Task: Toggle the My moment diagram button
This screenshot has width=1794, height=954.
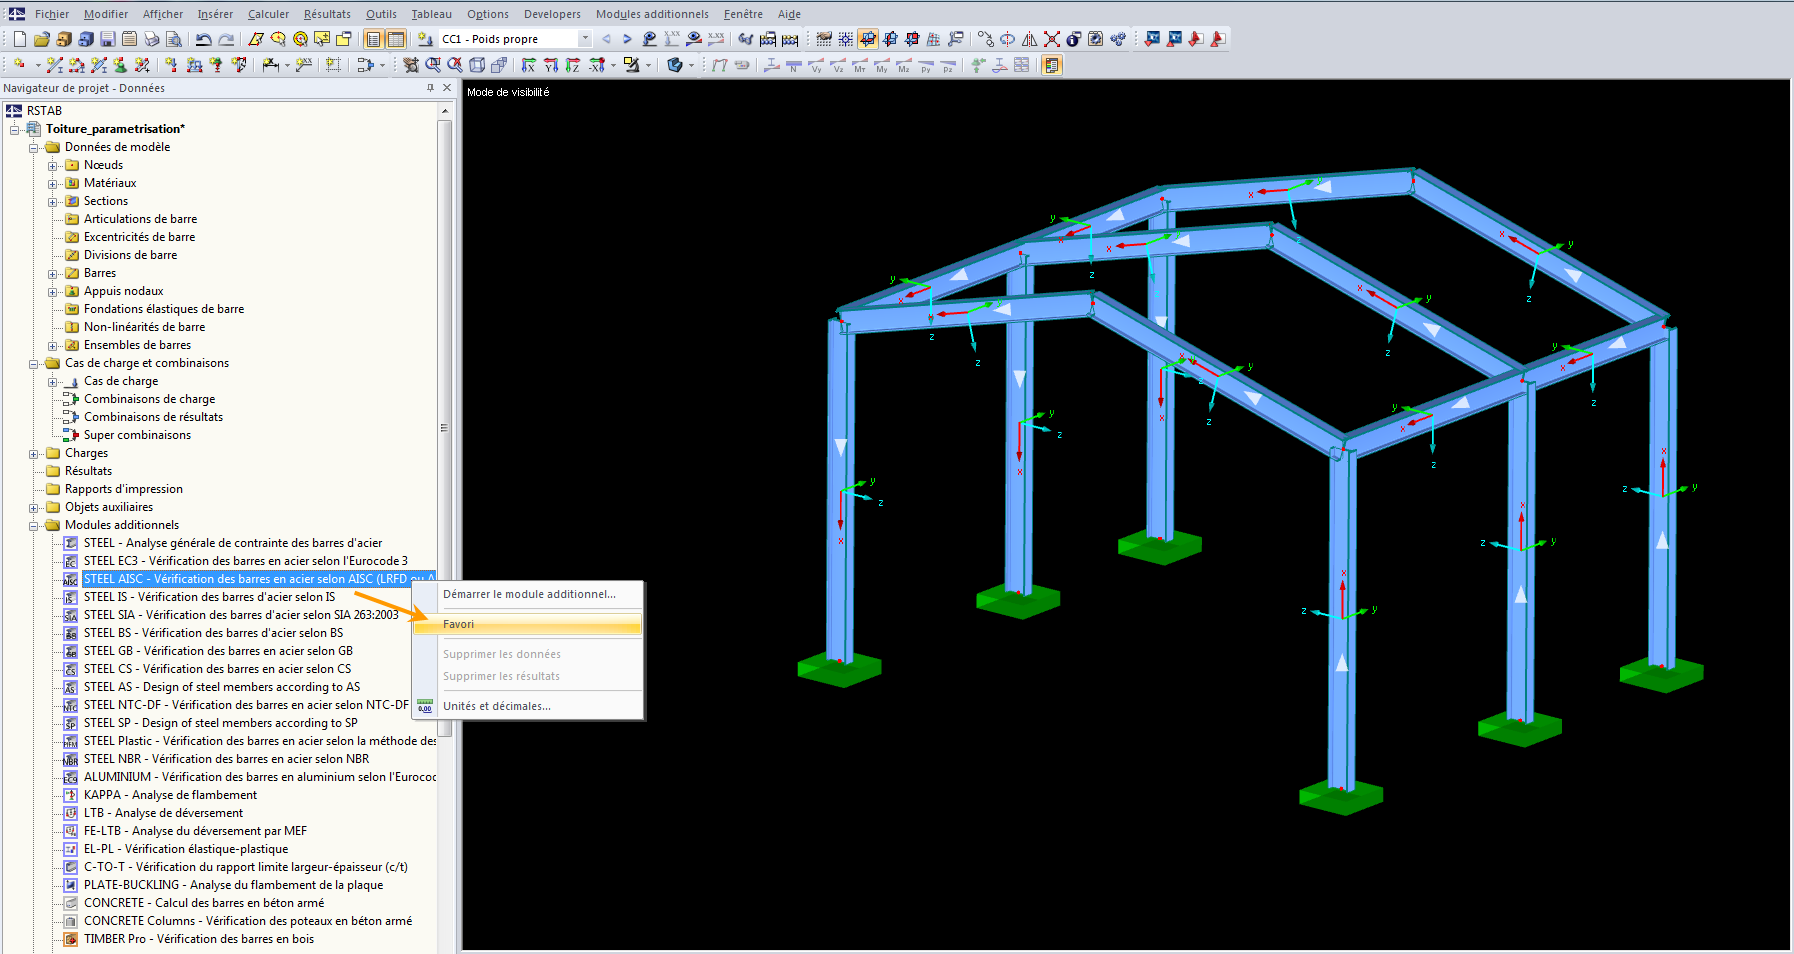Action: point(882,65)
